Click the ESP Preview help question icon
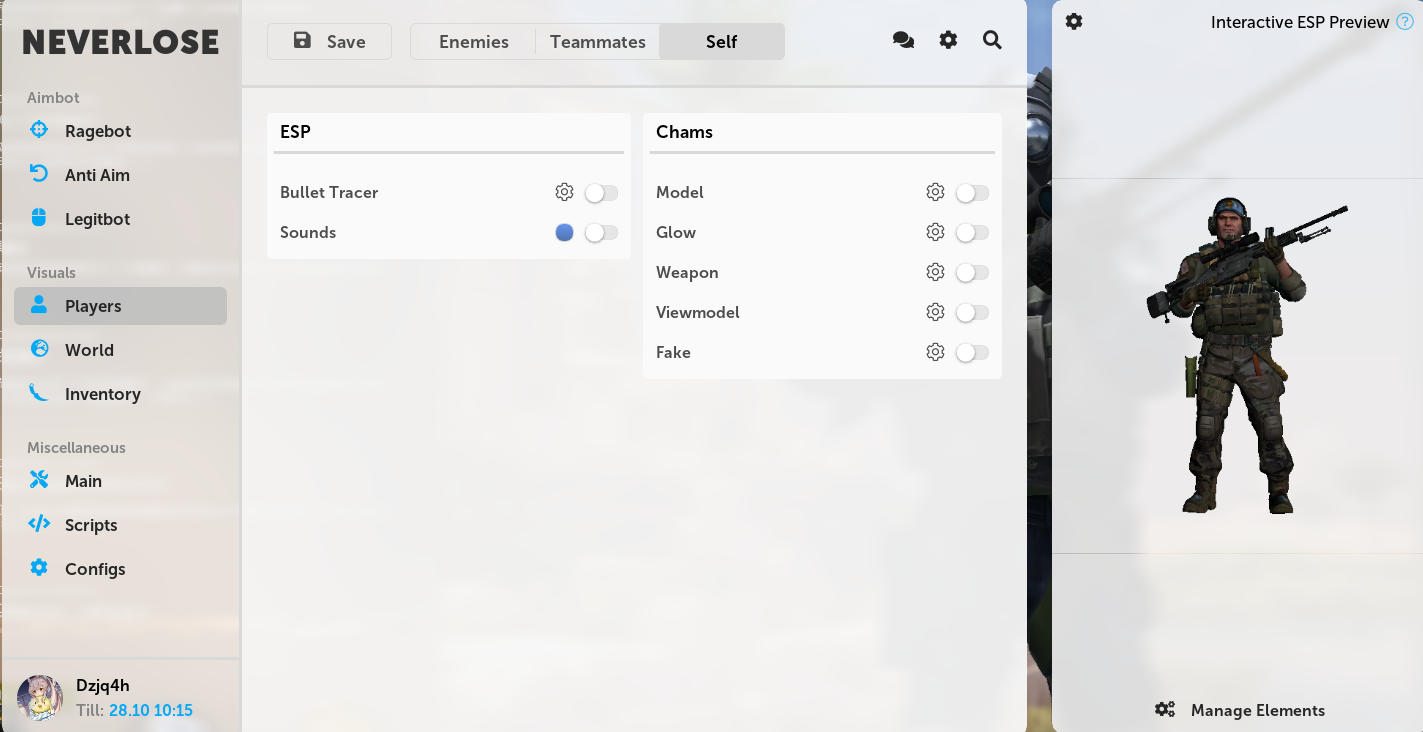 1405,21
